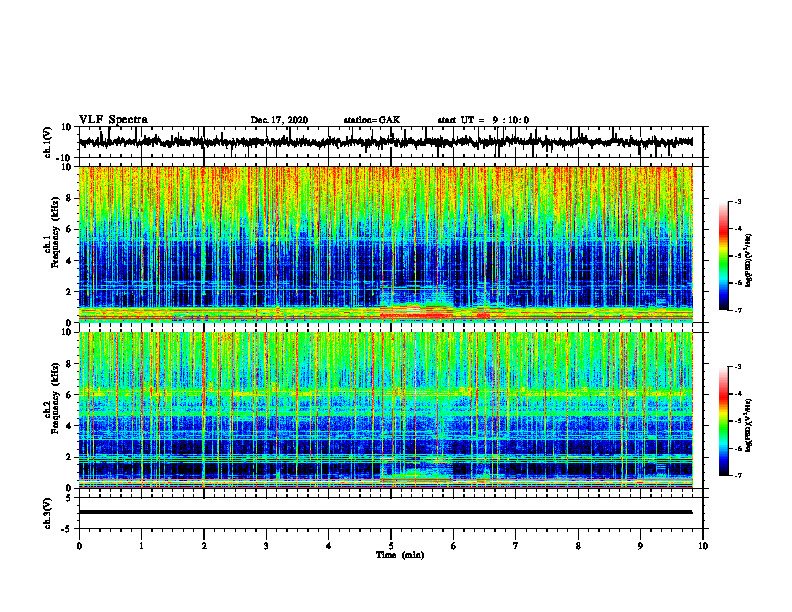Click the date label "Dec. 17, 2020"
Viewport: 792px width, 612px height.
click(x=279, y=120)
